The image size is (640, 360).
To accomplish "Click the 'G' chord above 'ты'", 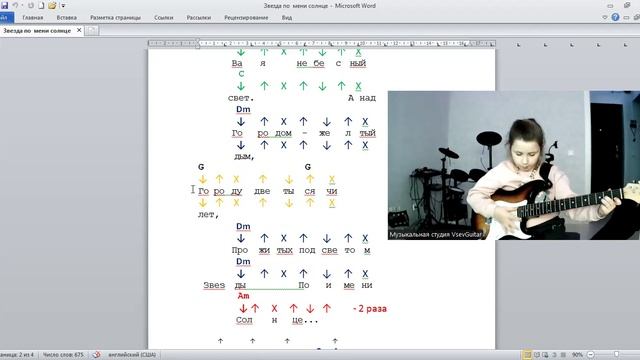I will coord(308,167).
